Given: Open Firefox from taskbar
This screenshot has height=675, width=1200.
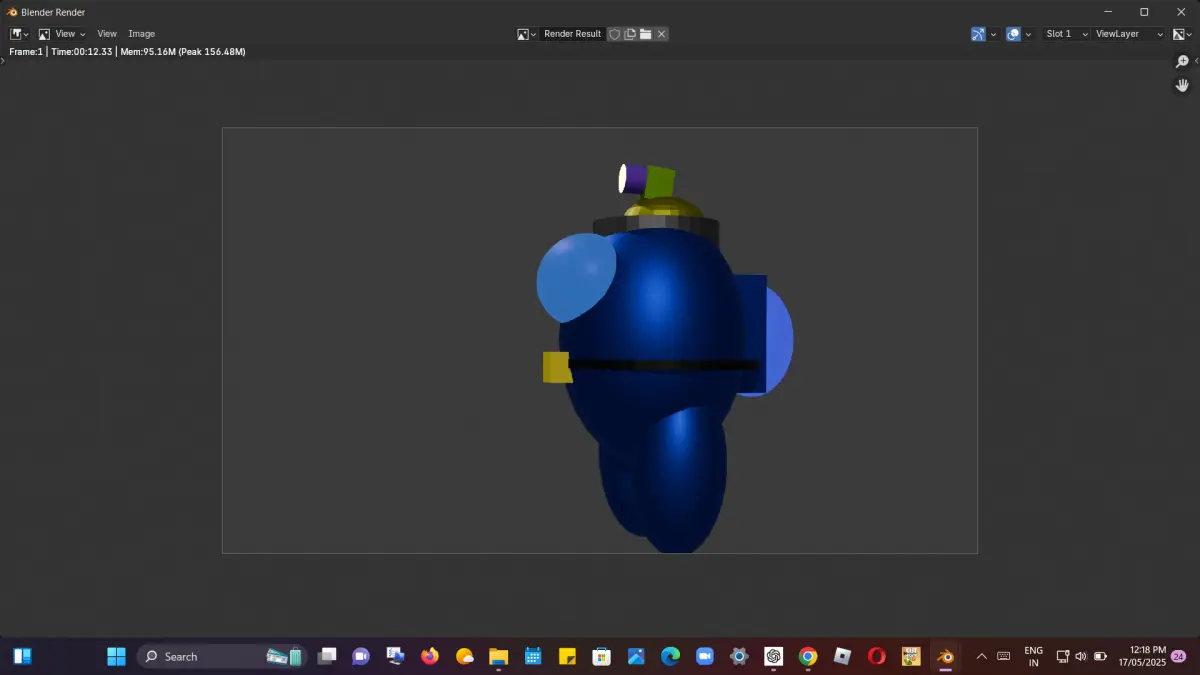Looking at the screenshot, I should (x=430, y=656).
